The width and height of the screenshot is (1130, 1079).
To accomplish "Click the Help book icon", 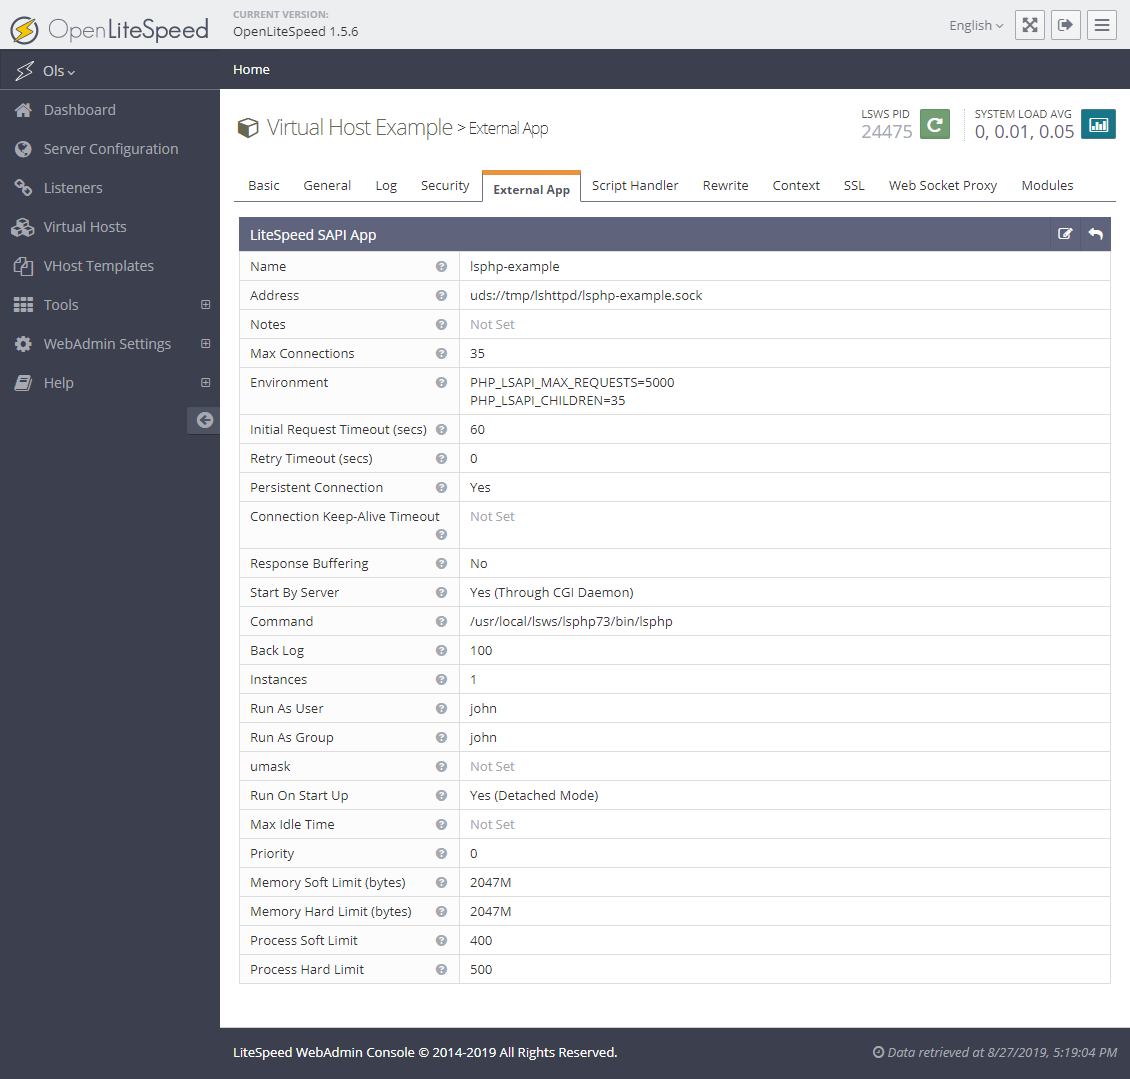I will 23,383.
